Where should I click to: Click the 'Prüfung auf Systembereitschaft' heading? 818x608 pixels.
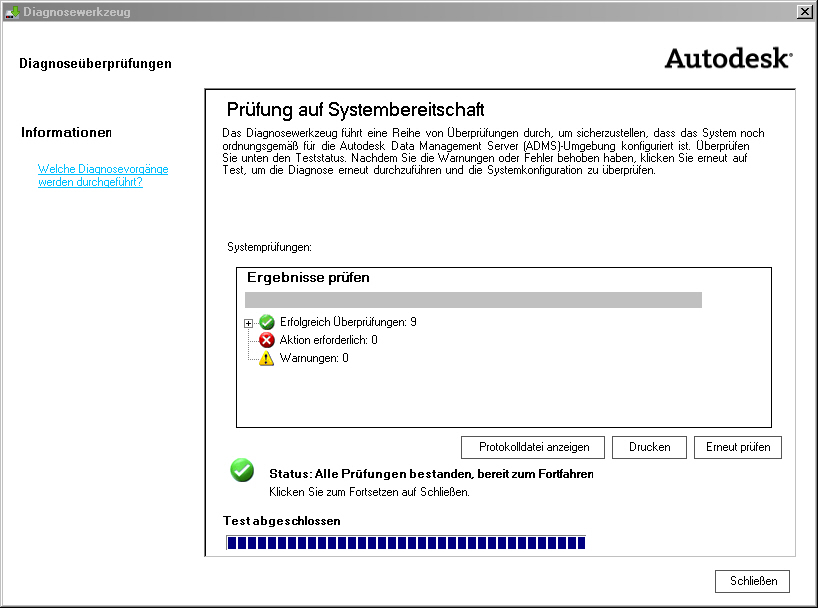point(355,110)
